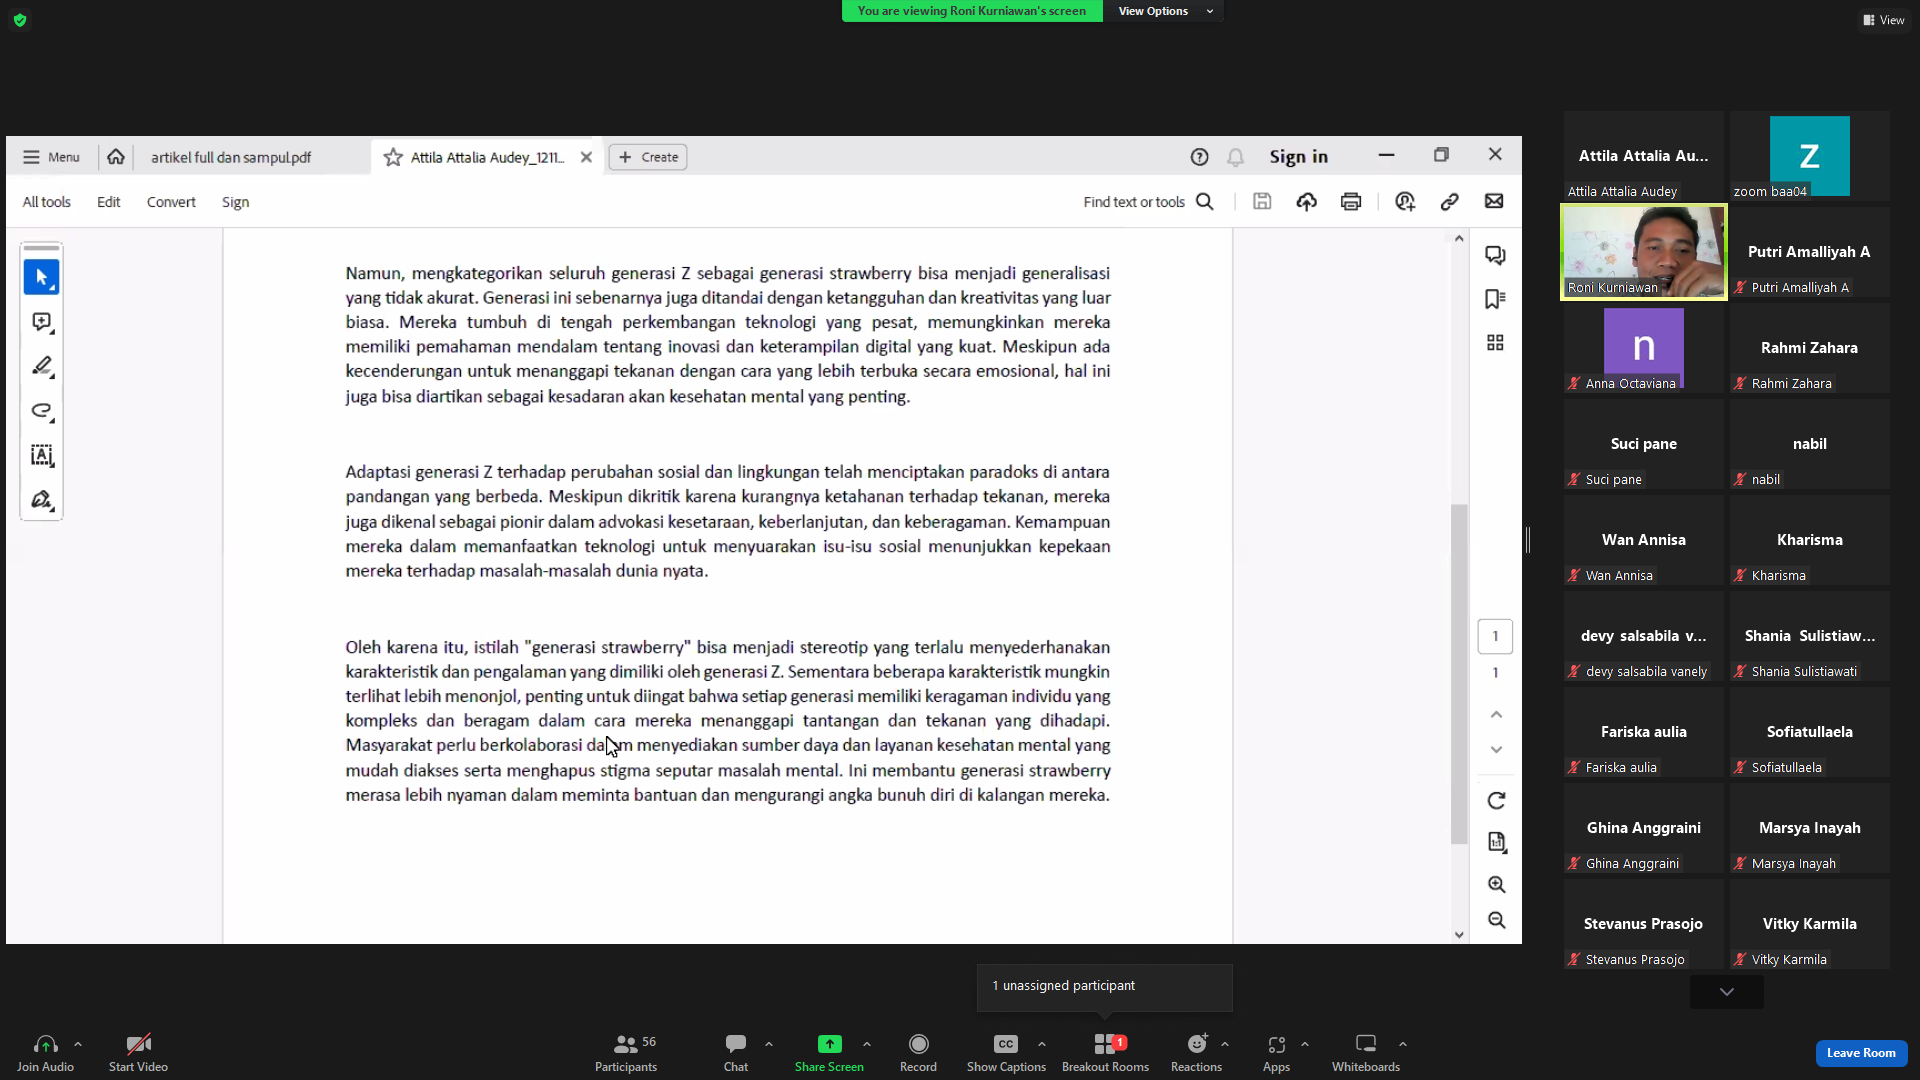This screenshot has width=1920, height=1080.
Task: Open Edit menu
Action: pos(108,202)
